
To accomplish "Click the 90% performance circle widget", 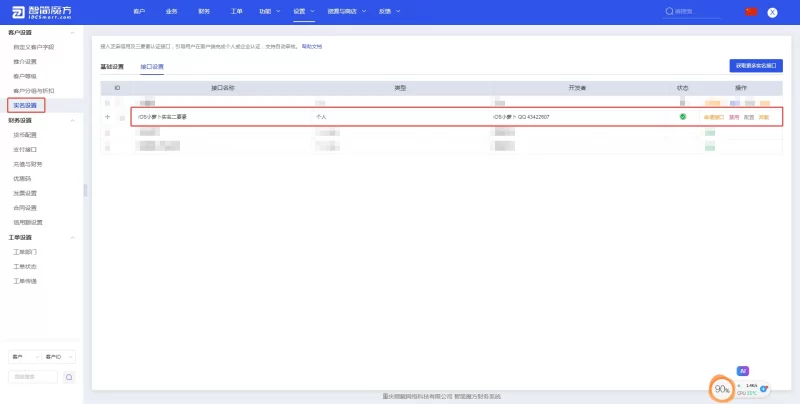I will 721,388.
